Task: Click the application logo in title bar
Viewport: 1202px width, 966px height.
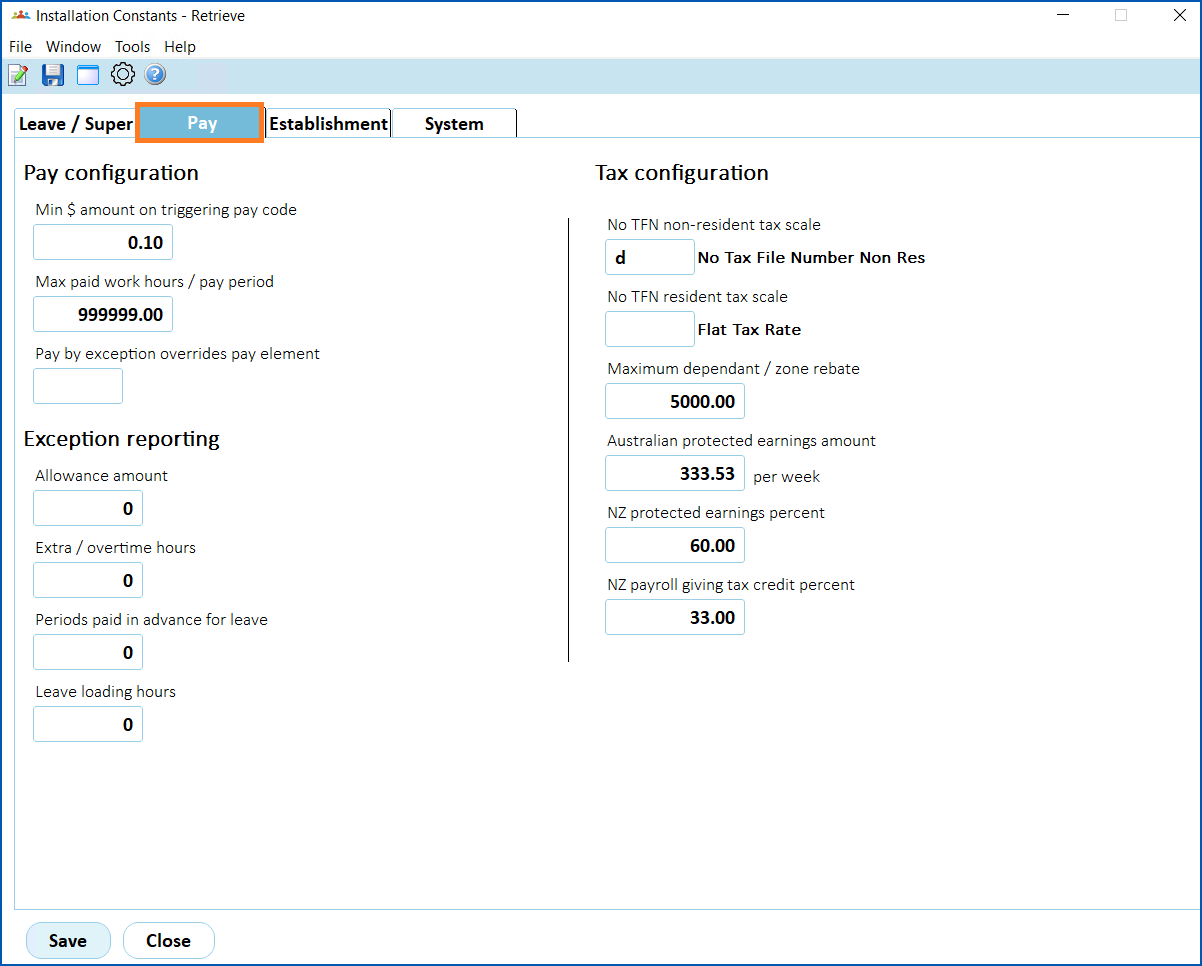Action: click(20, 16)
